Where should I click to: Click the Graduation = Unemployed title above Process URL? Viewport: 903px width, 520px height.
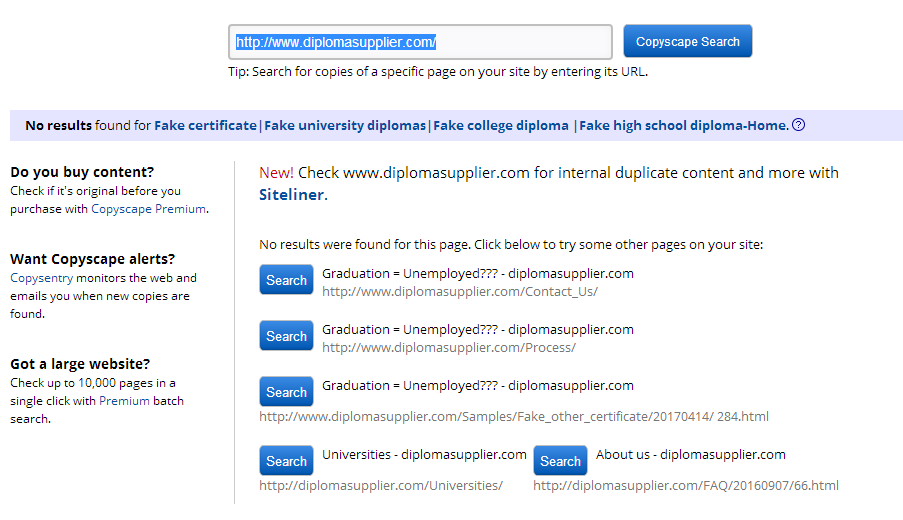(x=477, y=330)
